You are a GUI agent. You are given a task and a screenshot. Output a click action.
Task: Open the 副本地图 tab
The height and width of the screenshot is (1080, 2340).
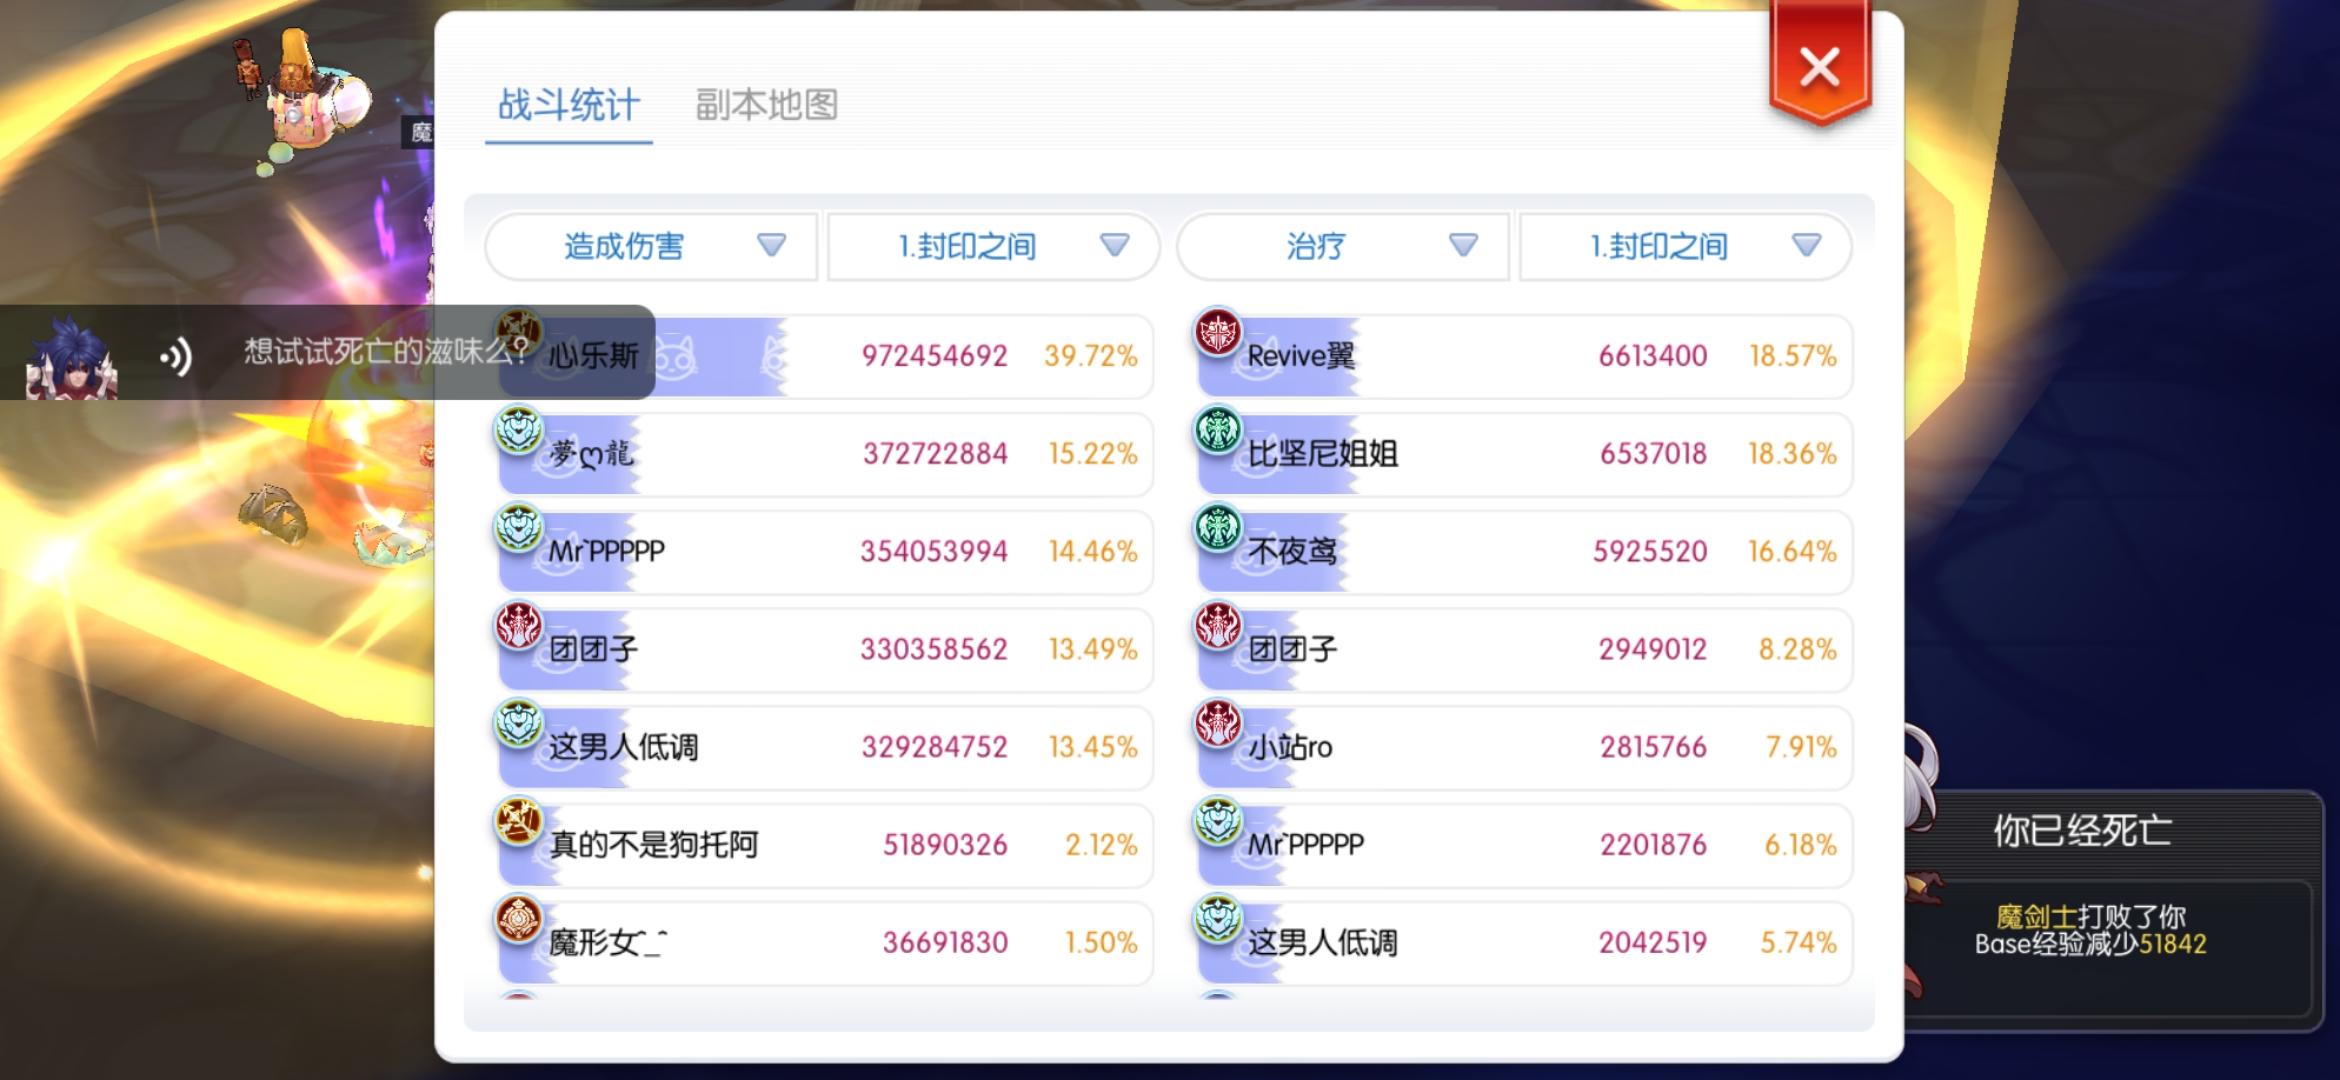[767, 105]
